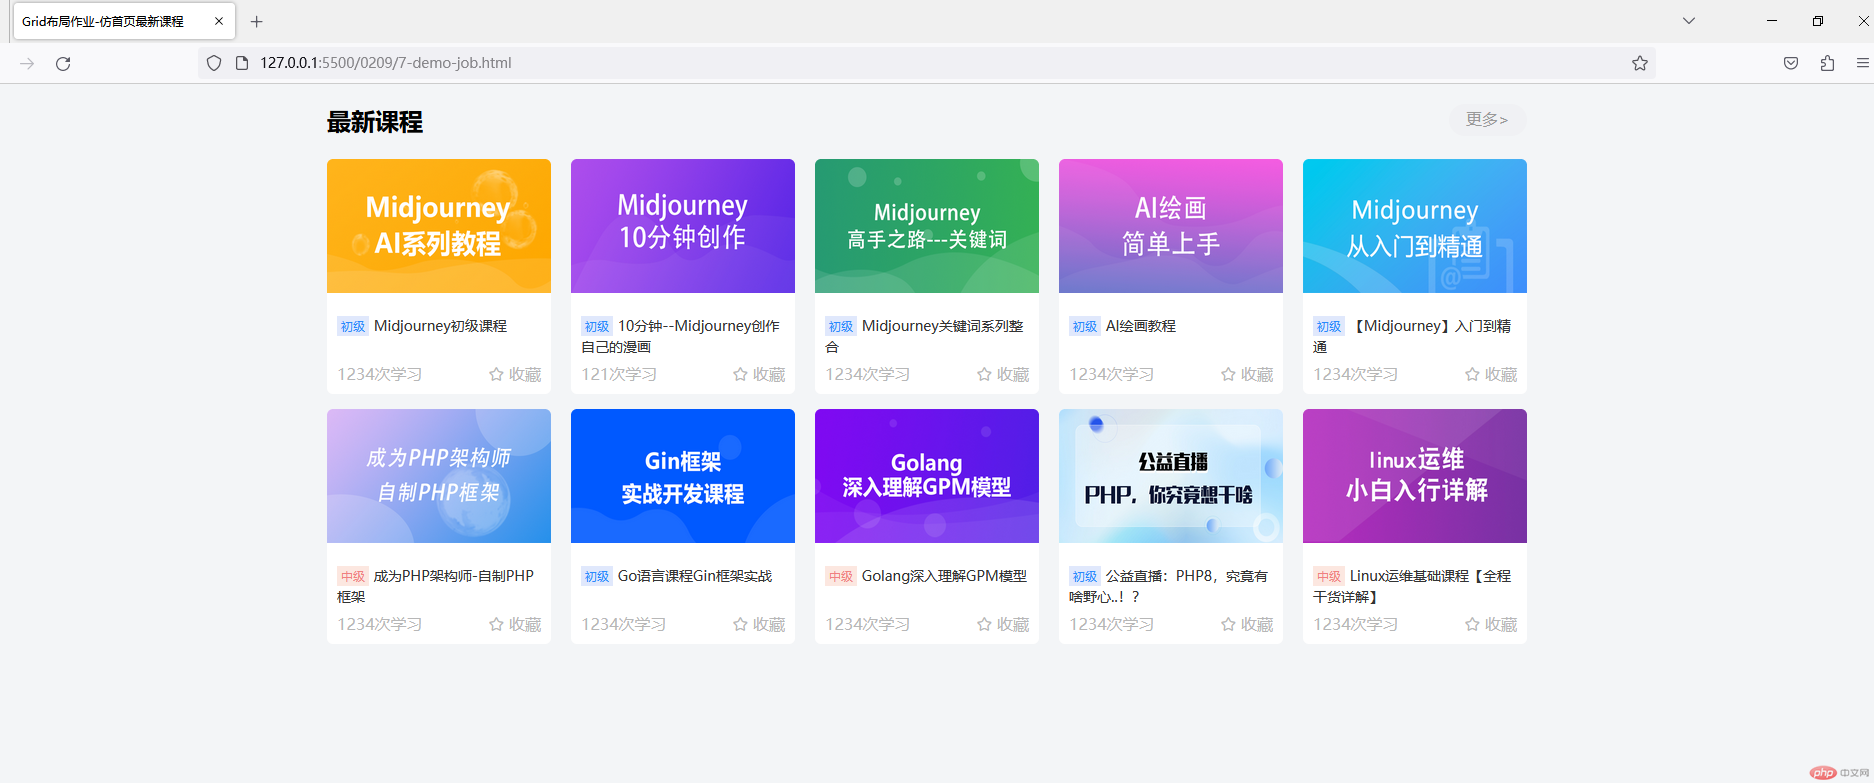This screenshot has width=1874, height=783.
Task: Open the 公益直播 PHP thumbnail
Action: [x=1171, y=476]
